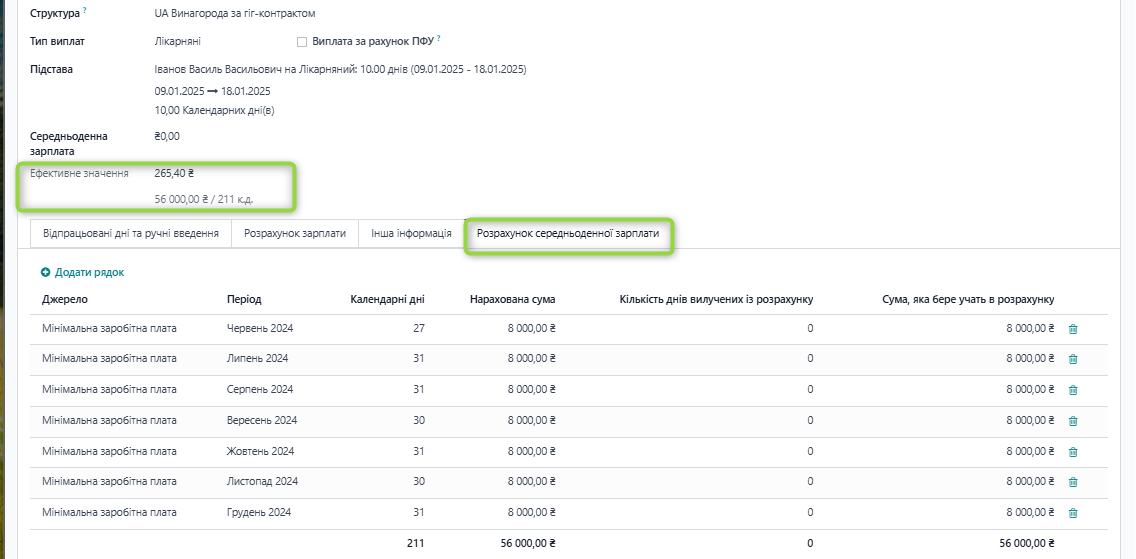Open Підстава leave record link

(x=340, y=69)
